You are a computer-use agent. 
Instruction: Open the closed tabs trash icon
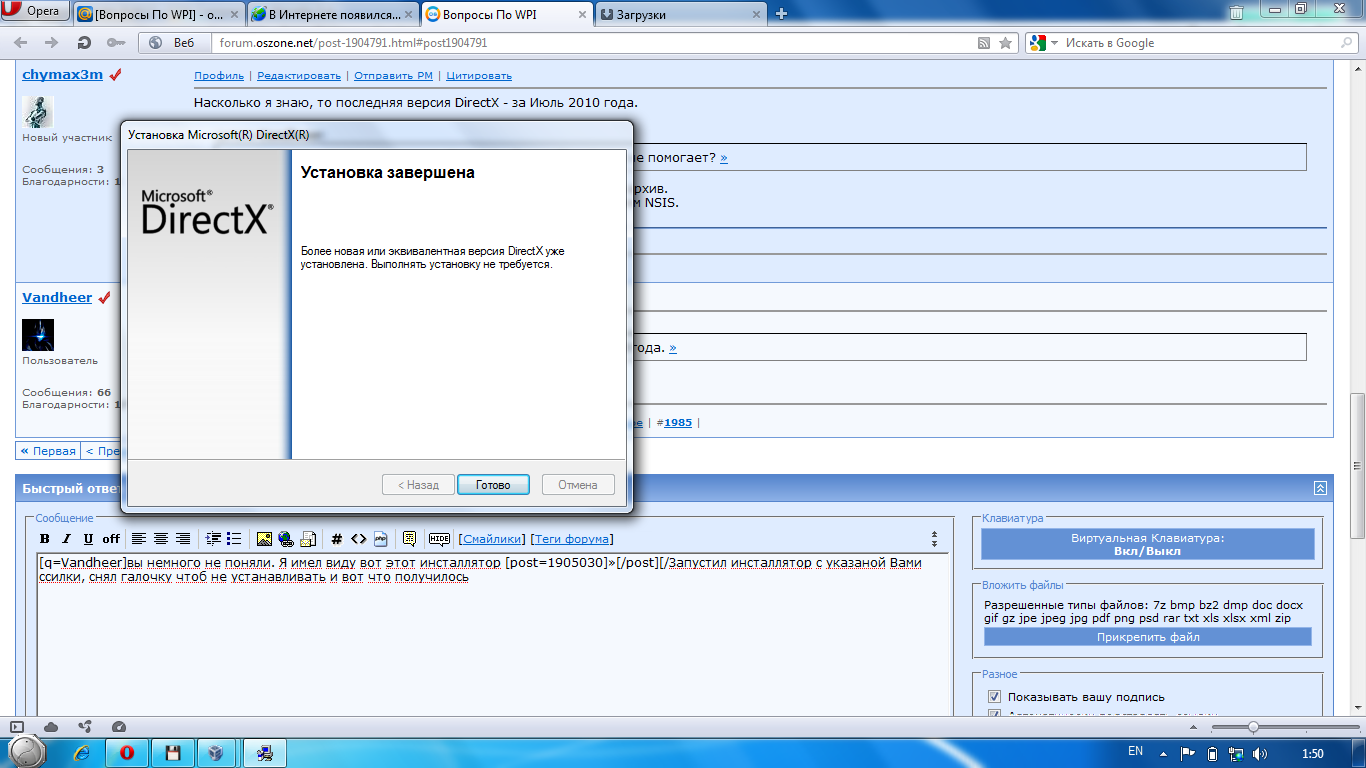point(1236,13)
